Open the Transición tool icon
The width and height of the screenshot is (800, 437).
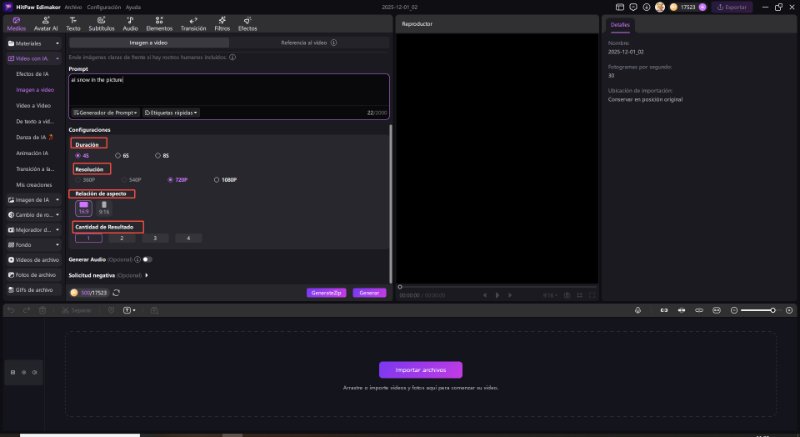click(x=192, y=23)
